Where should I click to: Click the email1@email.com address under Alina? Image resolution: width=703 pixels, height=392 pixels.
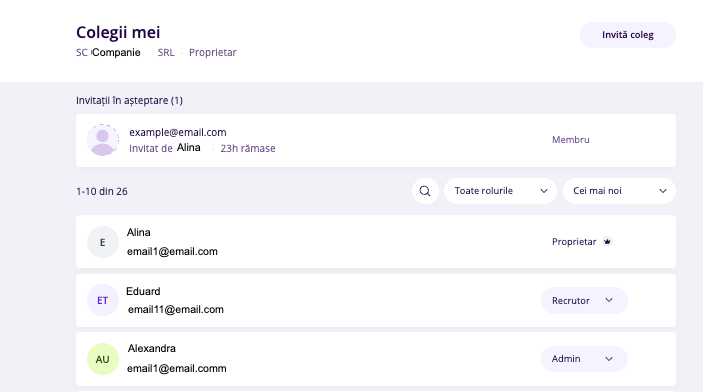[172, 252]
